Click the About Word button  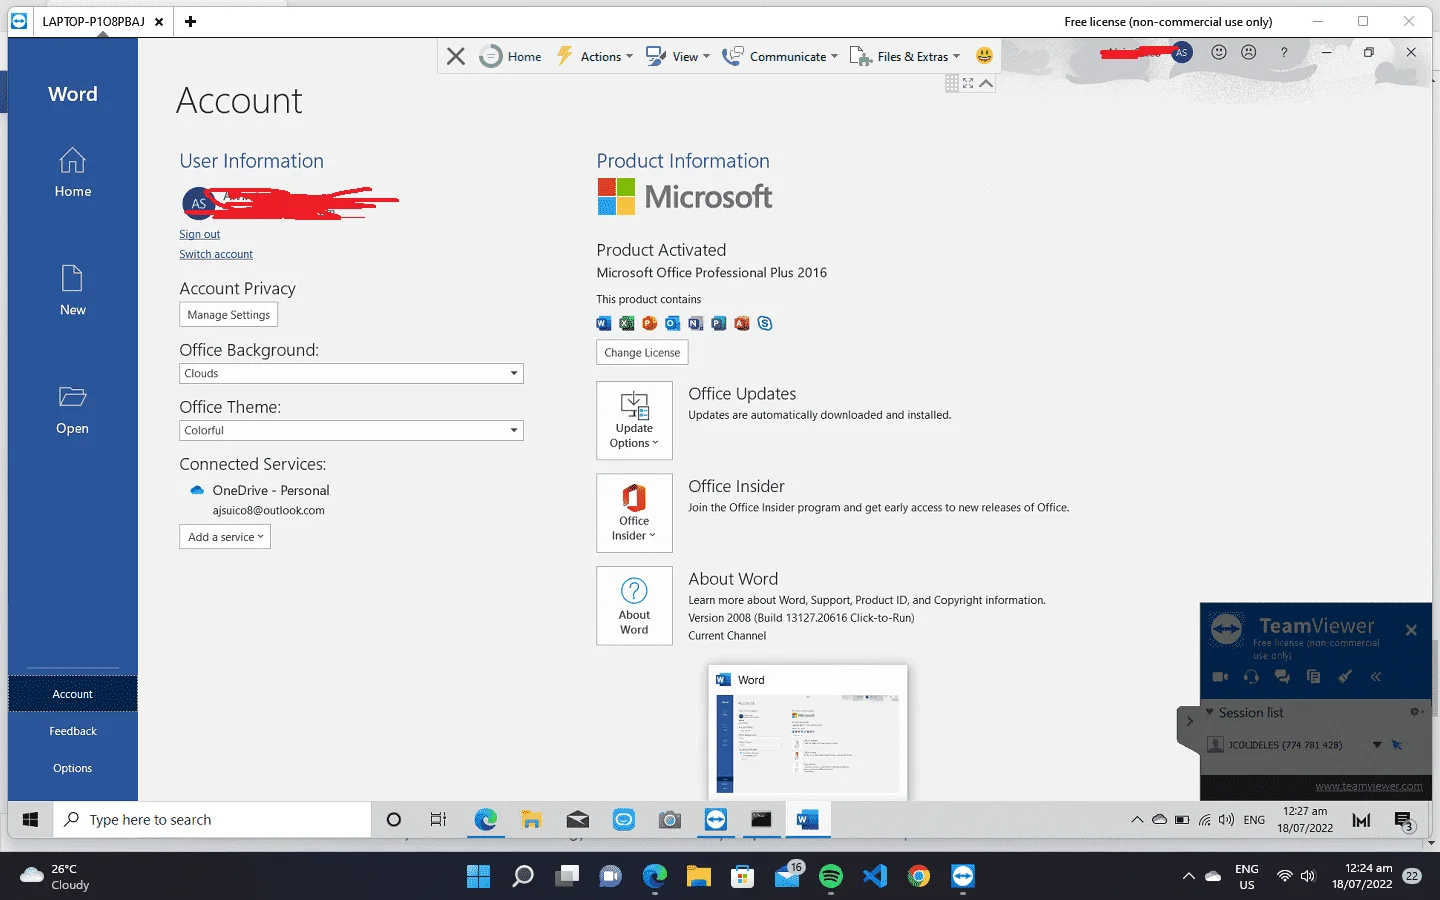coord(634,606)
